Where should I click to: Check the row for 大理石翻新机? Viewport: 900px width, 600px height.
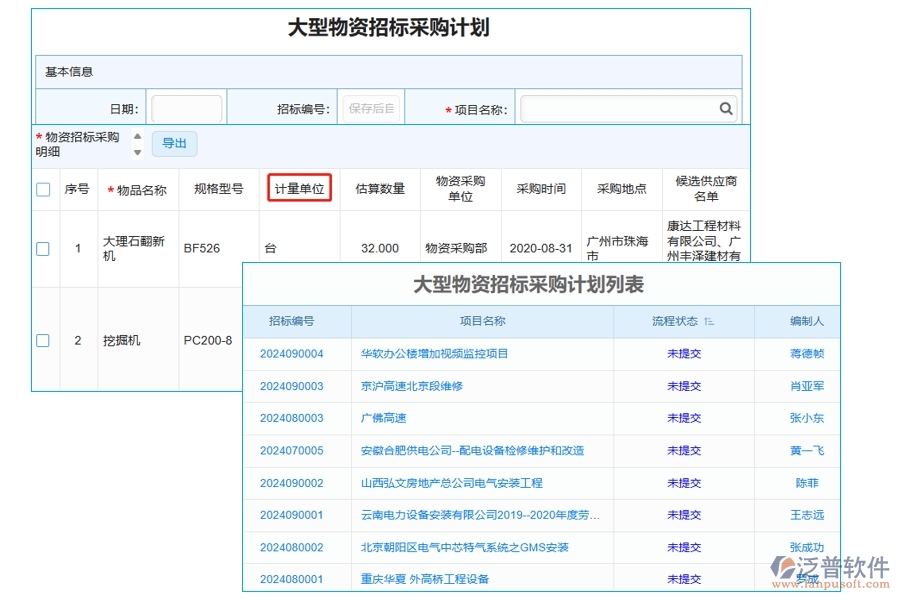(42, 248)
